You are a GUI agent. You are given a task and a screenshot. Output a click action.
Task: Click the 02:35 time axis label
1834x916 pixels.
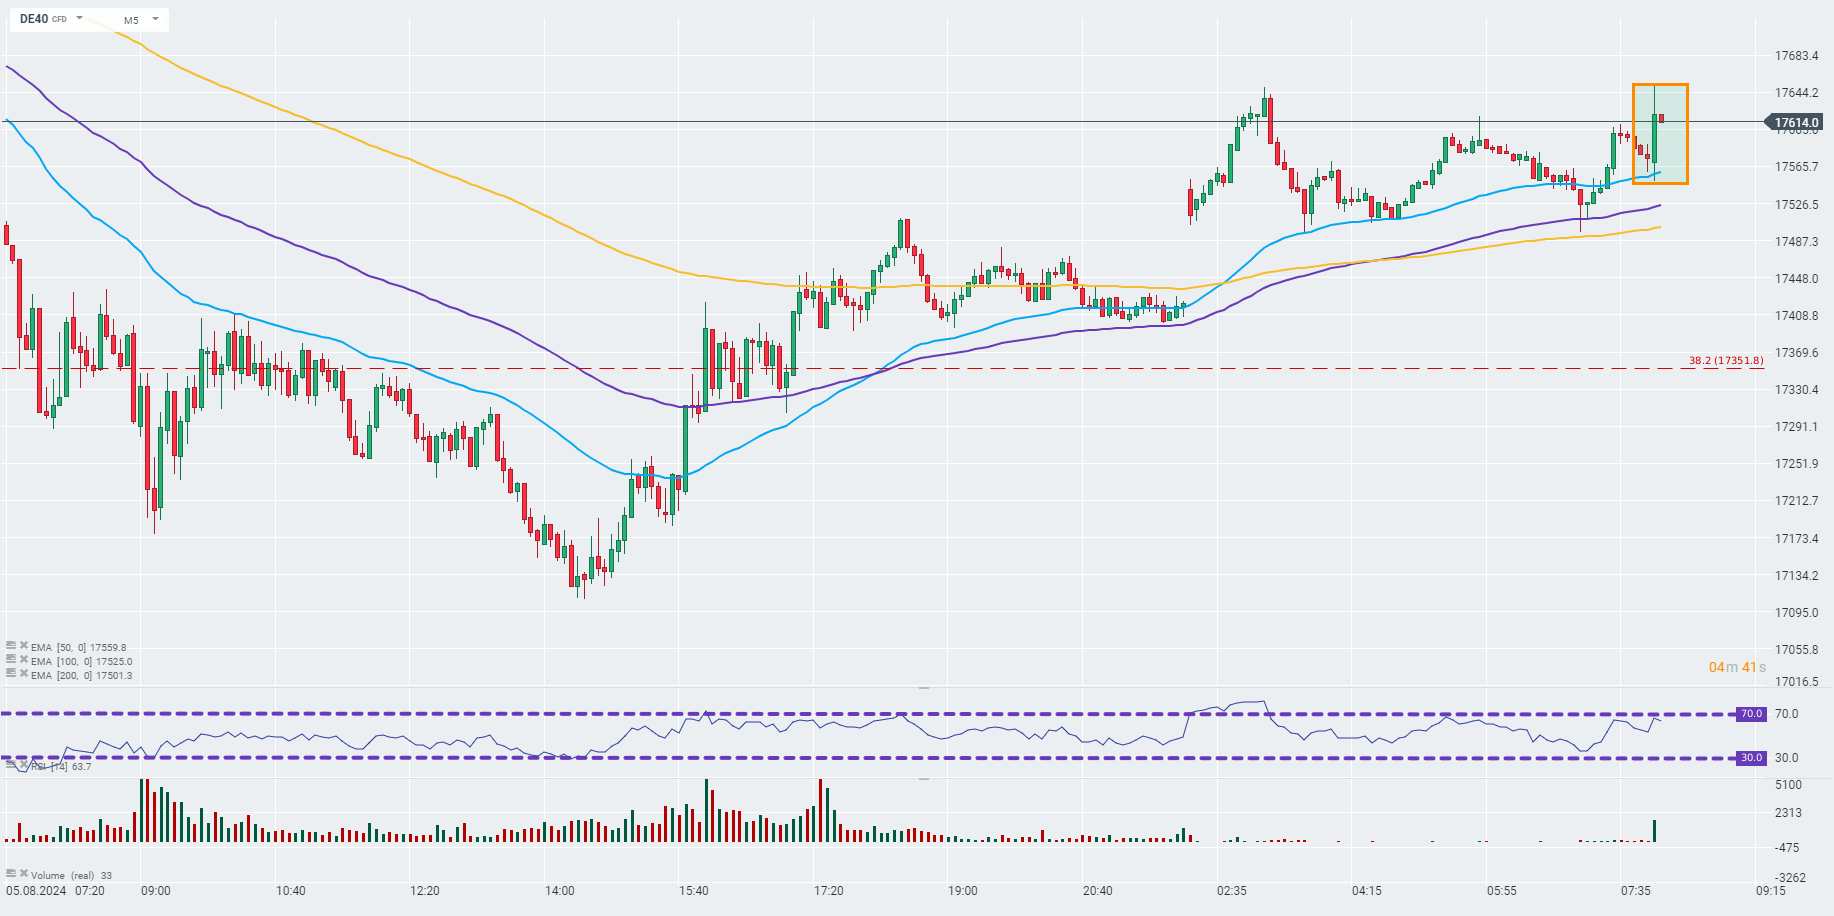point(1232,890)
